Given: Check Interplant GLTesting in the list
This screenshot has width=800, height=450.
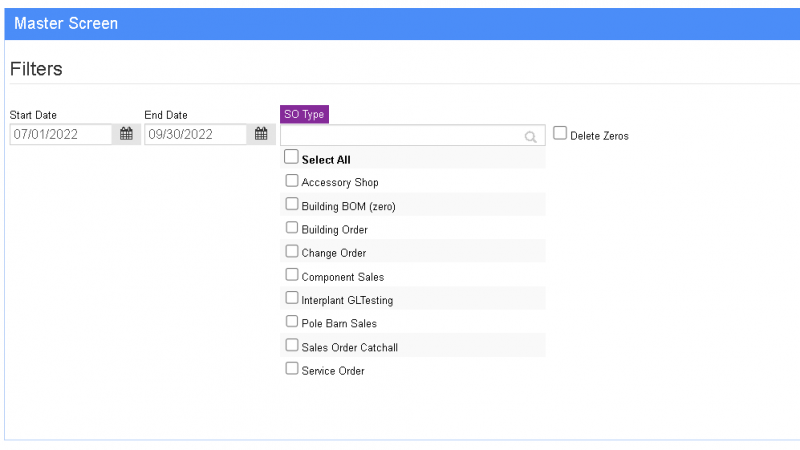Looking at the screenshot, I should pos(291,298).
